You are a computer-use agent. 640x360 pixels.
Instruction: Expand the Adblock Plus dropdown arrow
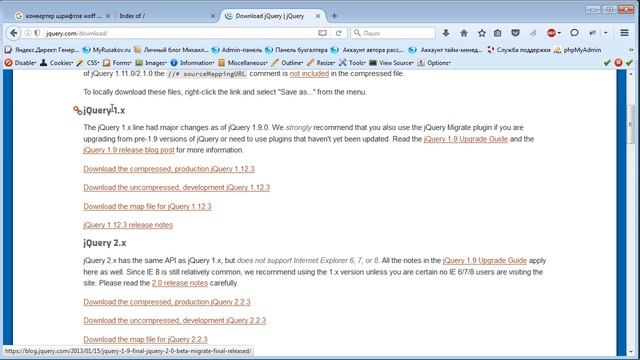pos(559,33)
